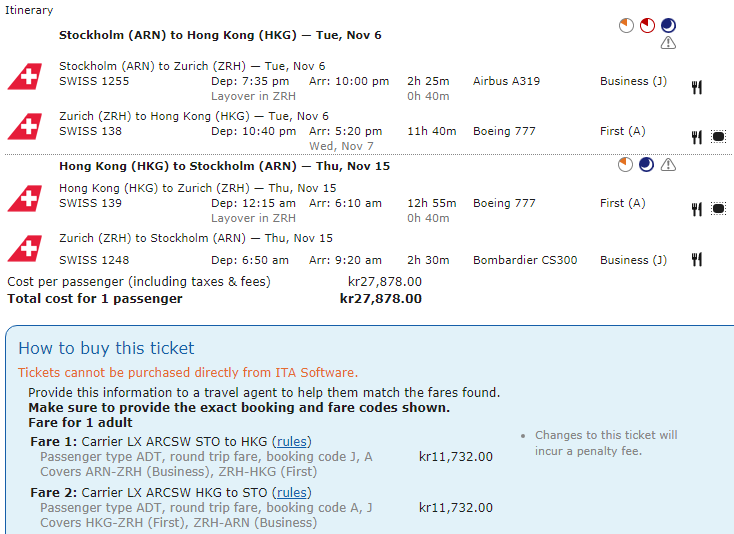Click the red clock icon on outbound trip
This screenshot has width=734, height=534.
click(647, 25)
